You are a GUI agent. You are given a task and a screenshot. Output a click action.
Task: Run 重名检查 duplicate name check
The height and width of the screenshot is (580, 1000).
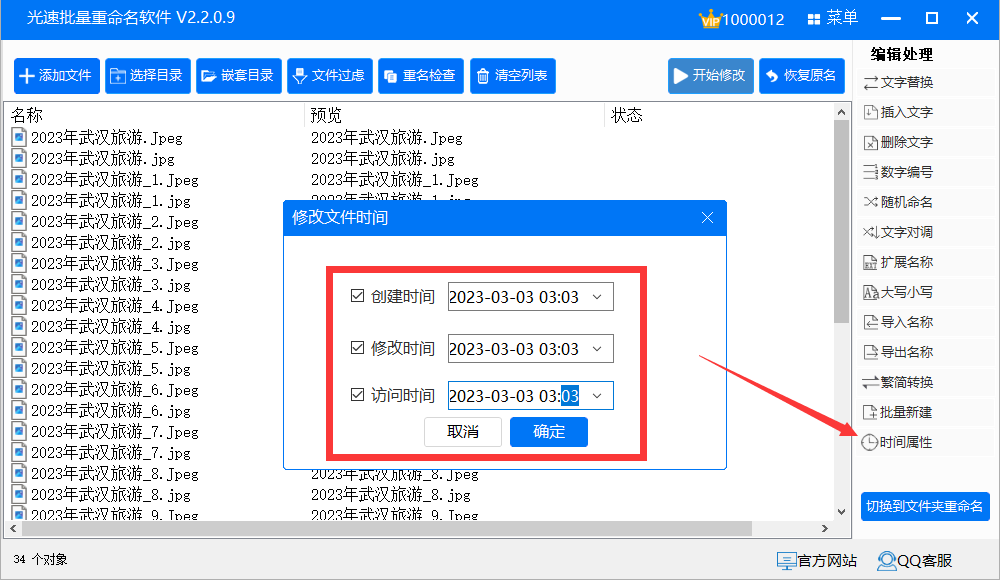[x=421, y=76]
